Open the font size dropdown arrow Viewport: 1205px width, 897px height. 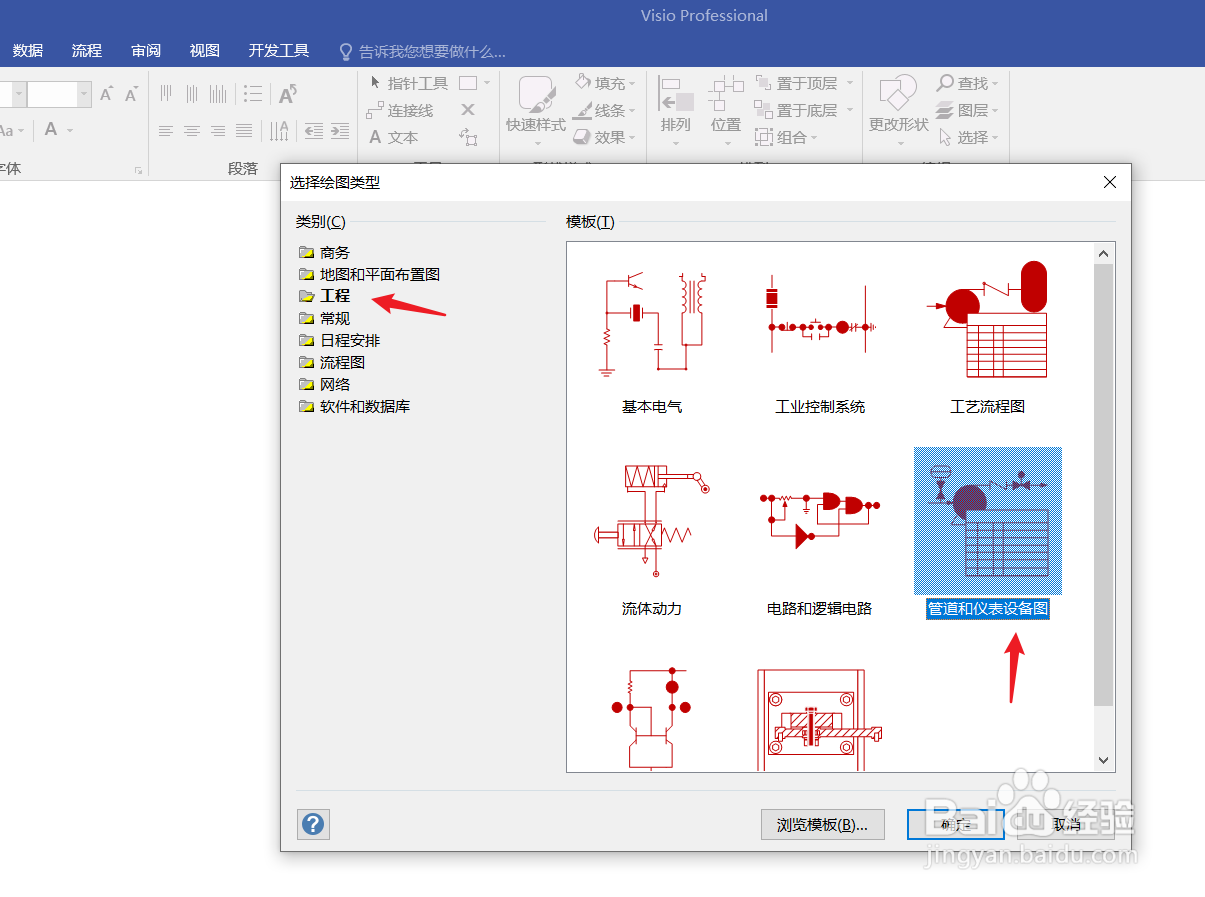click(x=84, y=94)
